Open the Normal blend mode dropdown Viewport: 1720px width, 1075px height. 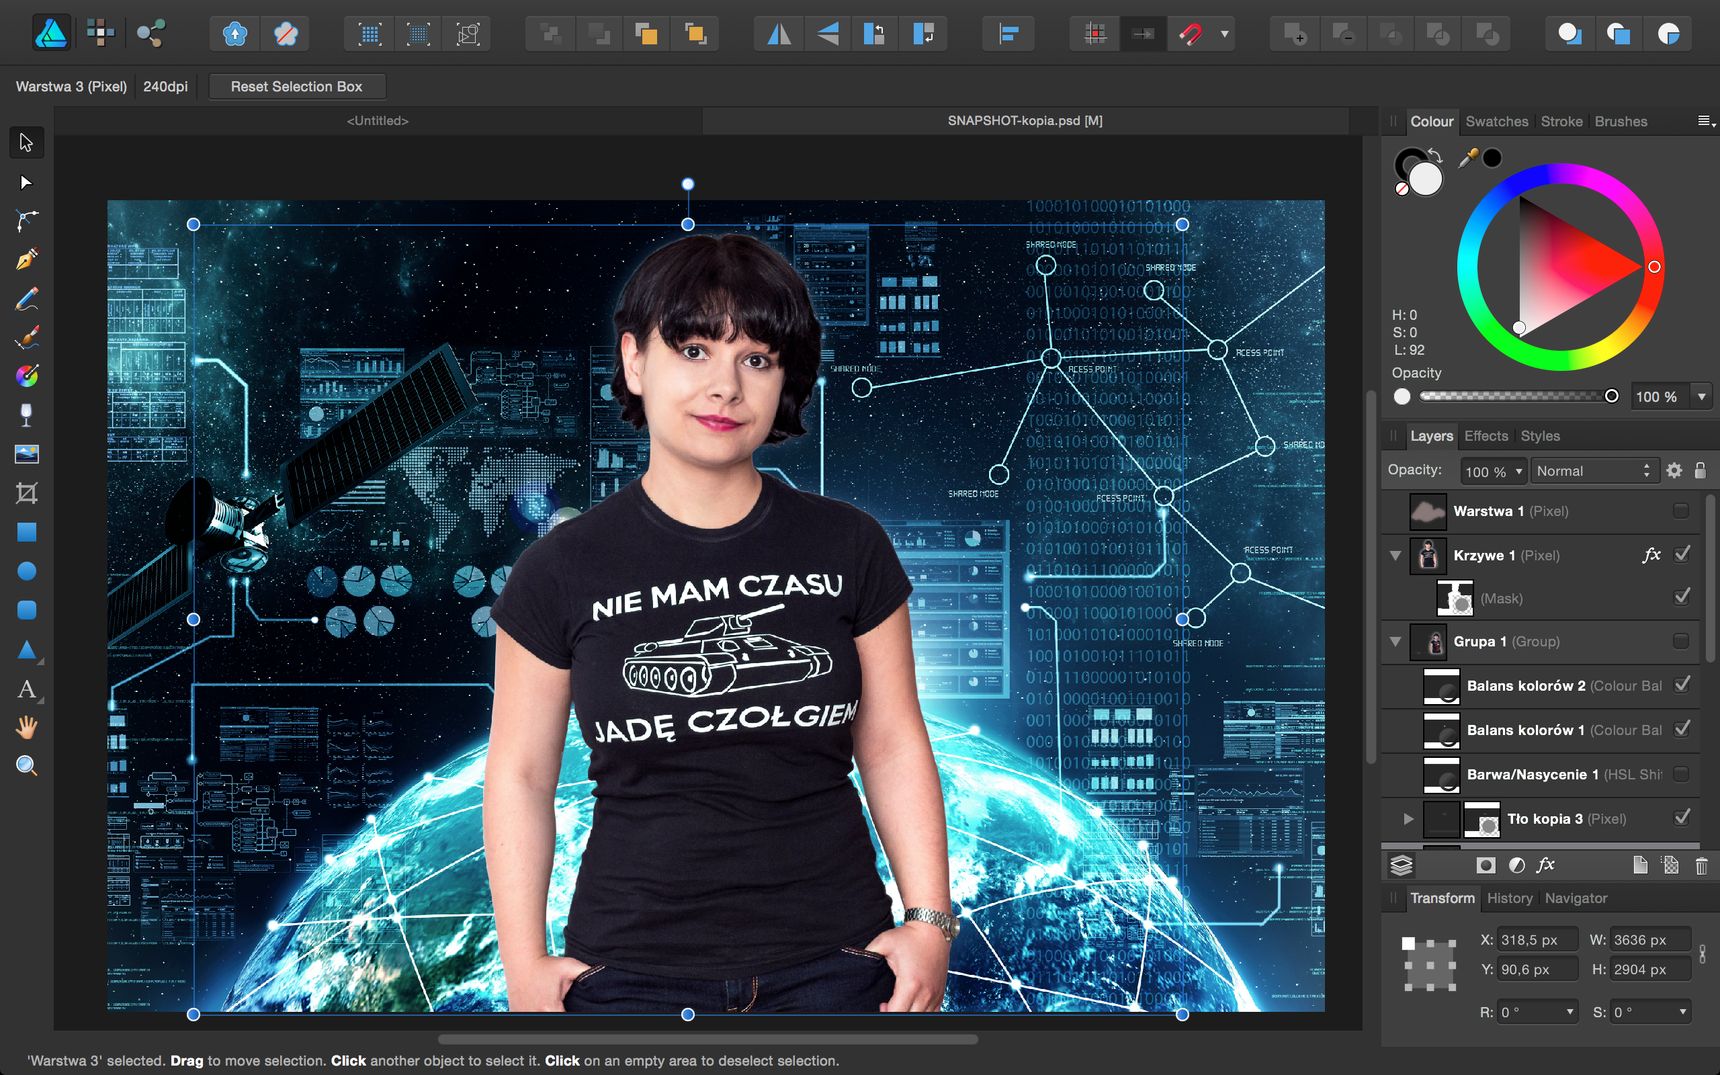point(1594,471)
